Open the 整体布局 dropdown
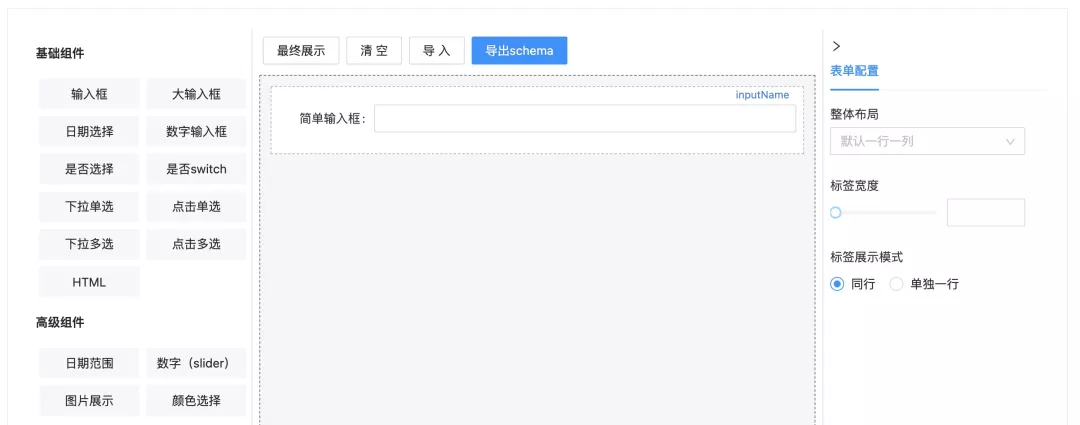 tap(927, 141)
